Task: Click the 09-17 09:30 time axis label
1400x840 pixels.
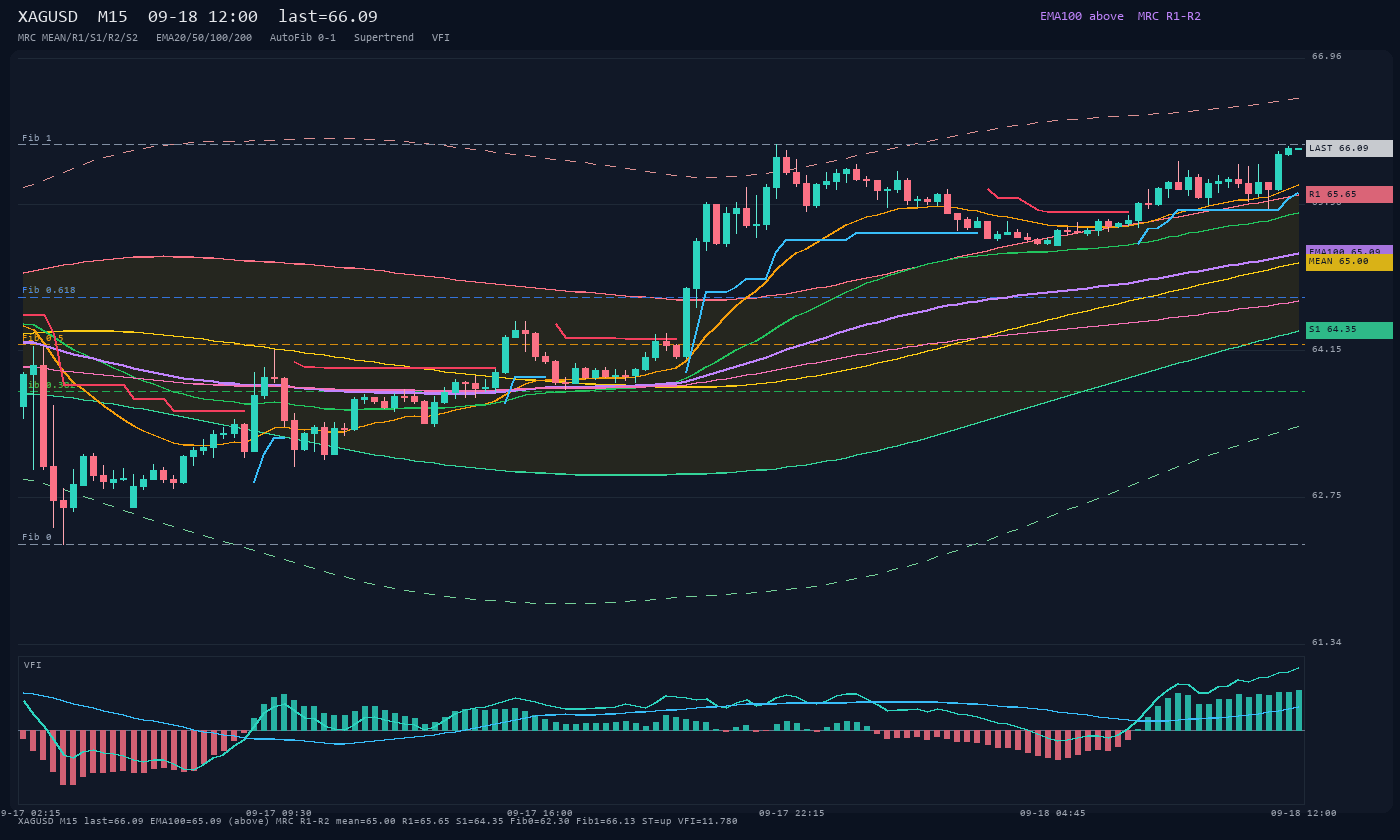Action: 279,813
